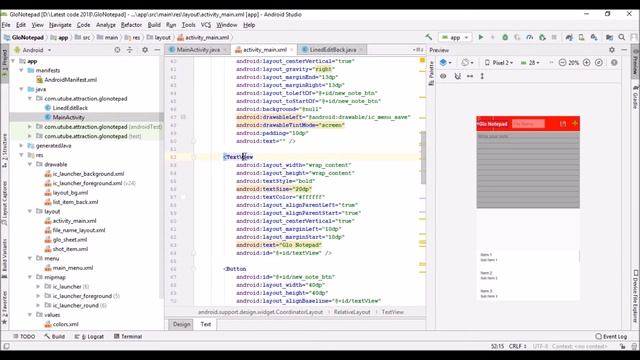Screen dimensions: 640x360
Task: Open the design surface layers dropdown
Action: 445,62
